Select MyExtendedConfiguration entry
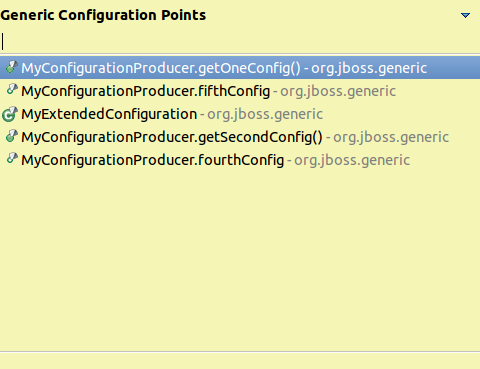The image size is (480, 369). pyautogui.click(x=240, y=114)
